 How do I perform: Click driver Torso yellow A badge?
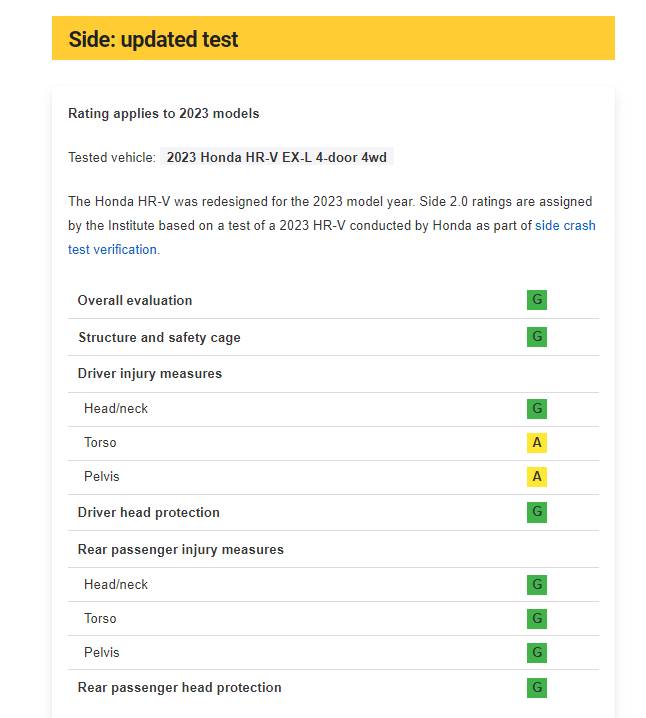click(x=537, y=443)
